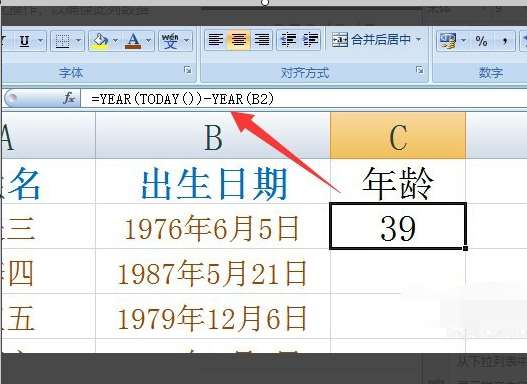Apply font color with the A icon
This screenshot has width=527, height=384.
(x=133, y=41)
